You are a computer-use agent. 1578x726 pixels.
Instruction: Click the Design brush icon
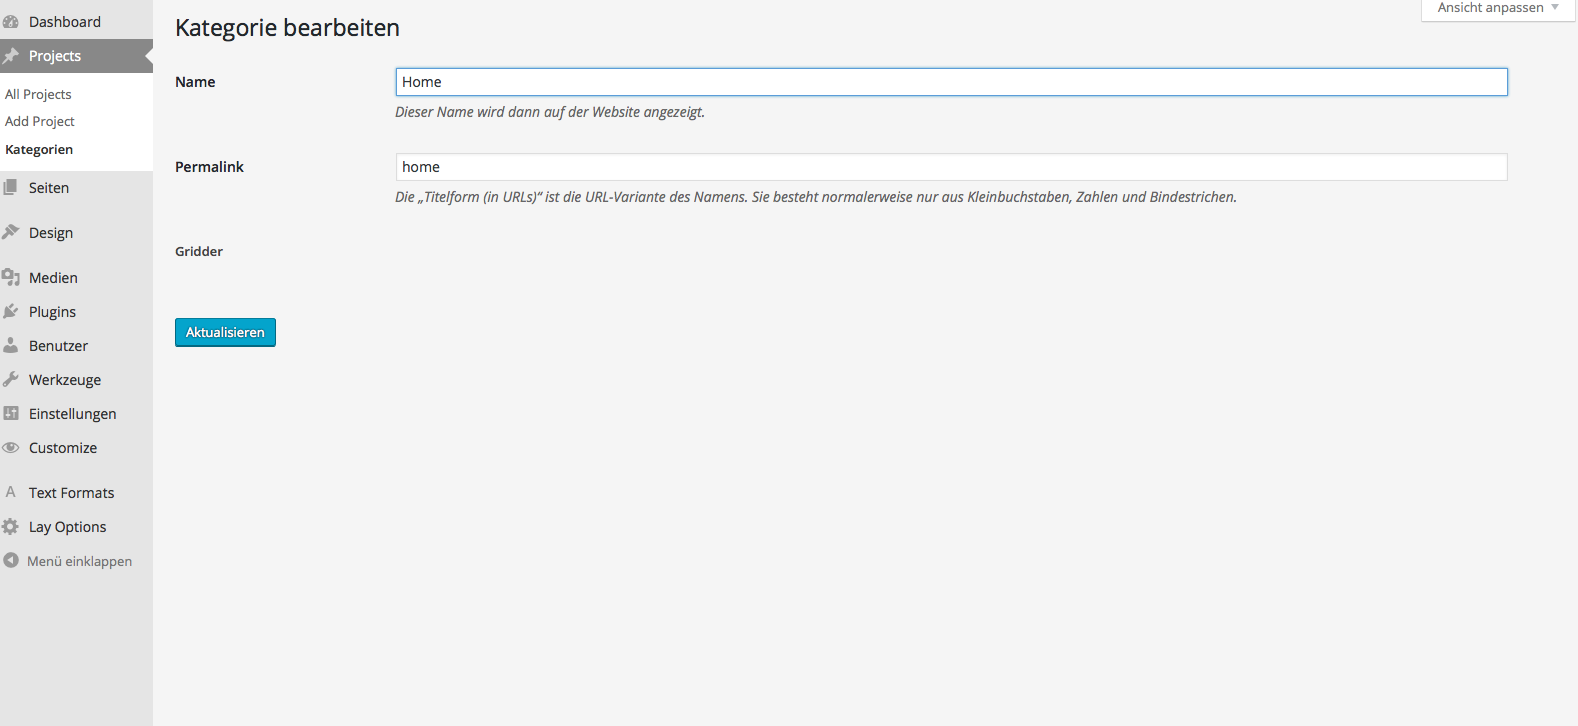pyautogui.click(x=11, y=232)
